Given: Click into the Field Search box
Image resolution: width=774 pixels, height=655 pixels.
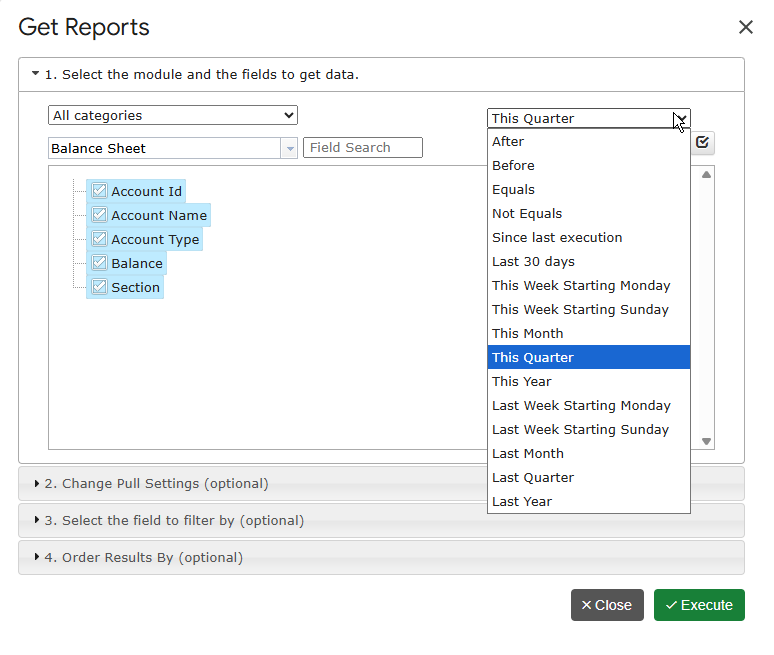Looking at the screenshot, I should 363,148.
